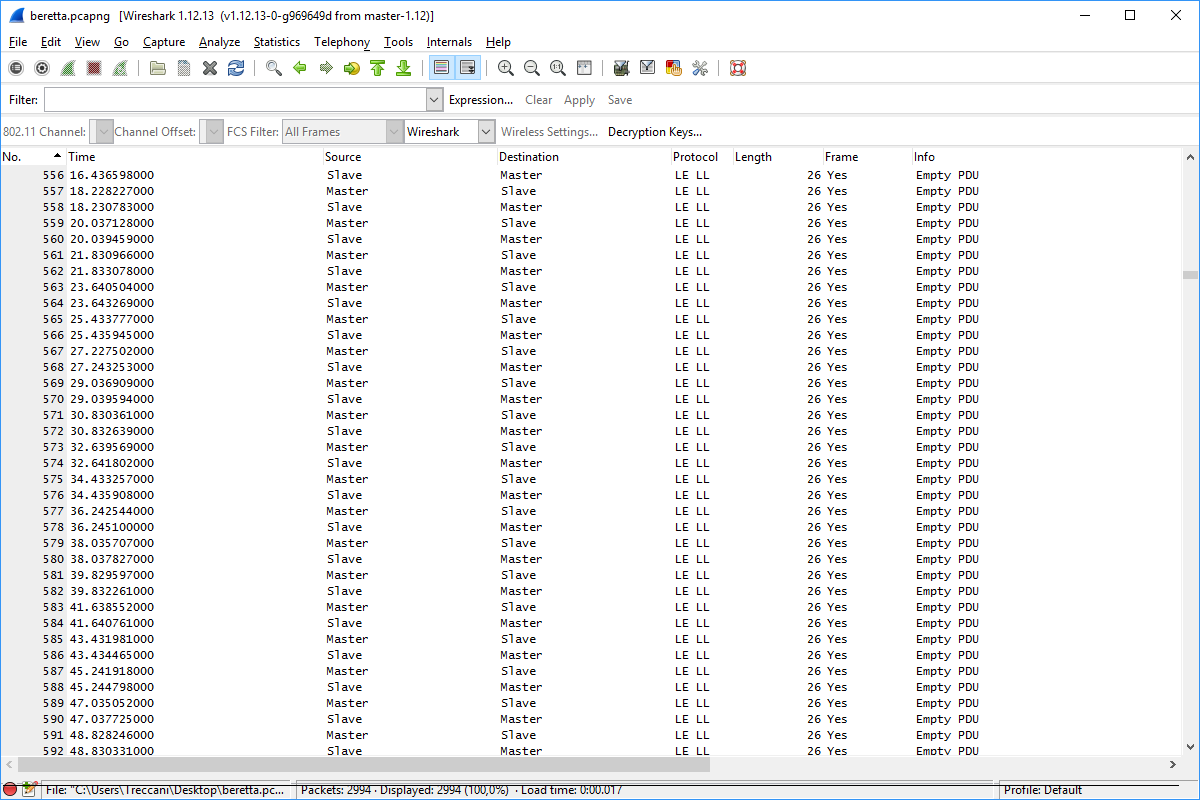Expand the display filter history dropdown

click(434, 100)
